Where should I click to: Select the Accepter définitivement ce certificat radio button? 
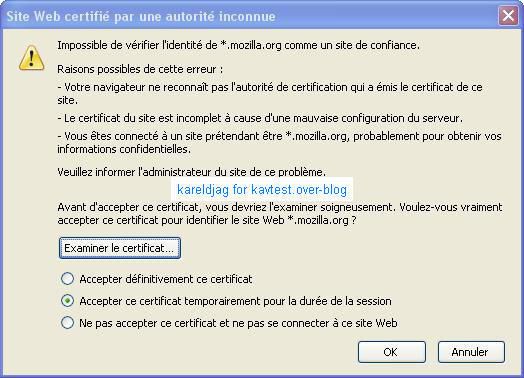68,279
